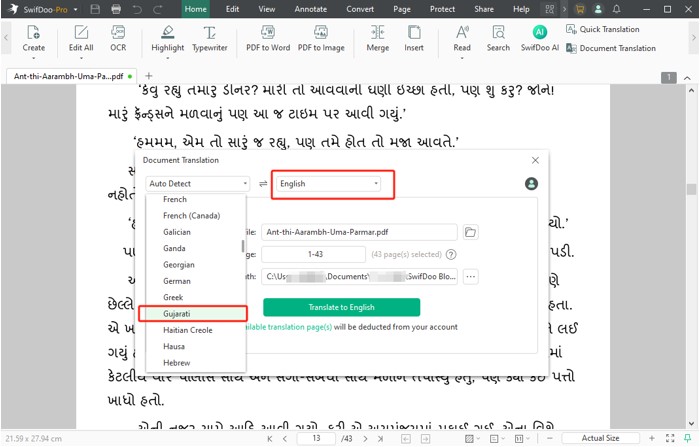Close the Document Translation dialog
Screen dimensions: 700x447
pyautogui.click(x=535, y=160)
